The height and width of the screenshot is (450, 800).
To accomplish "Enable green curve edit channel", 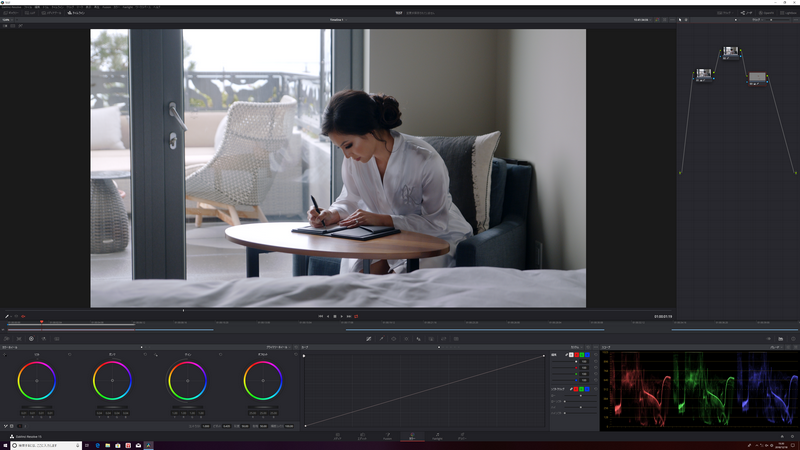I will [x=582, y=355].
